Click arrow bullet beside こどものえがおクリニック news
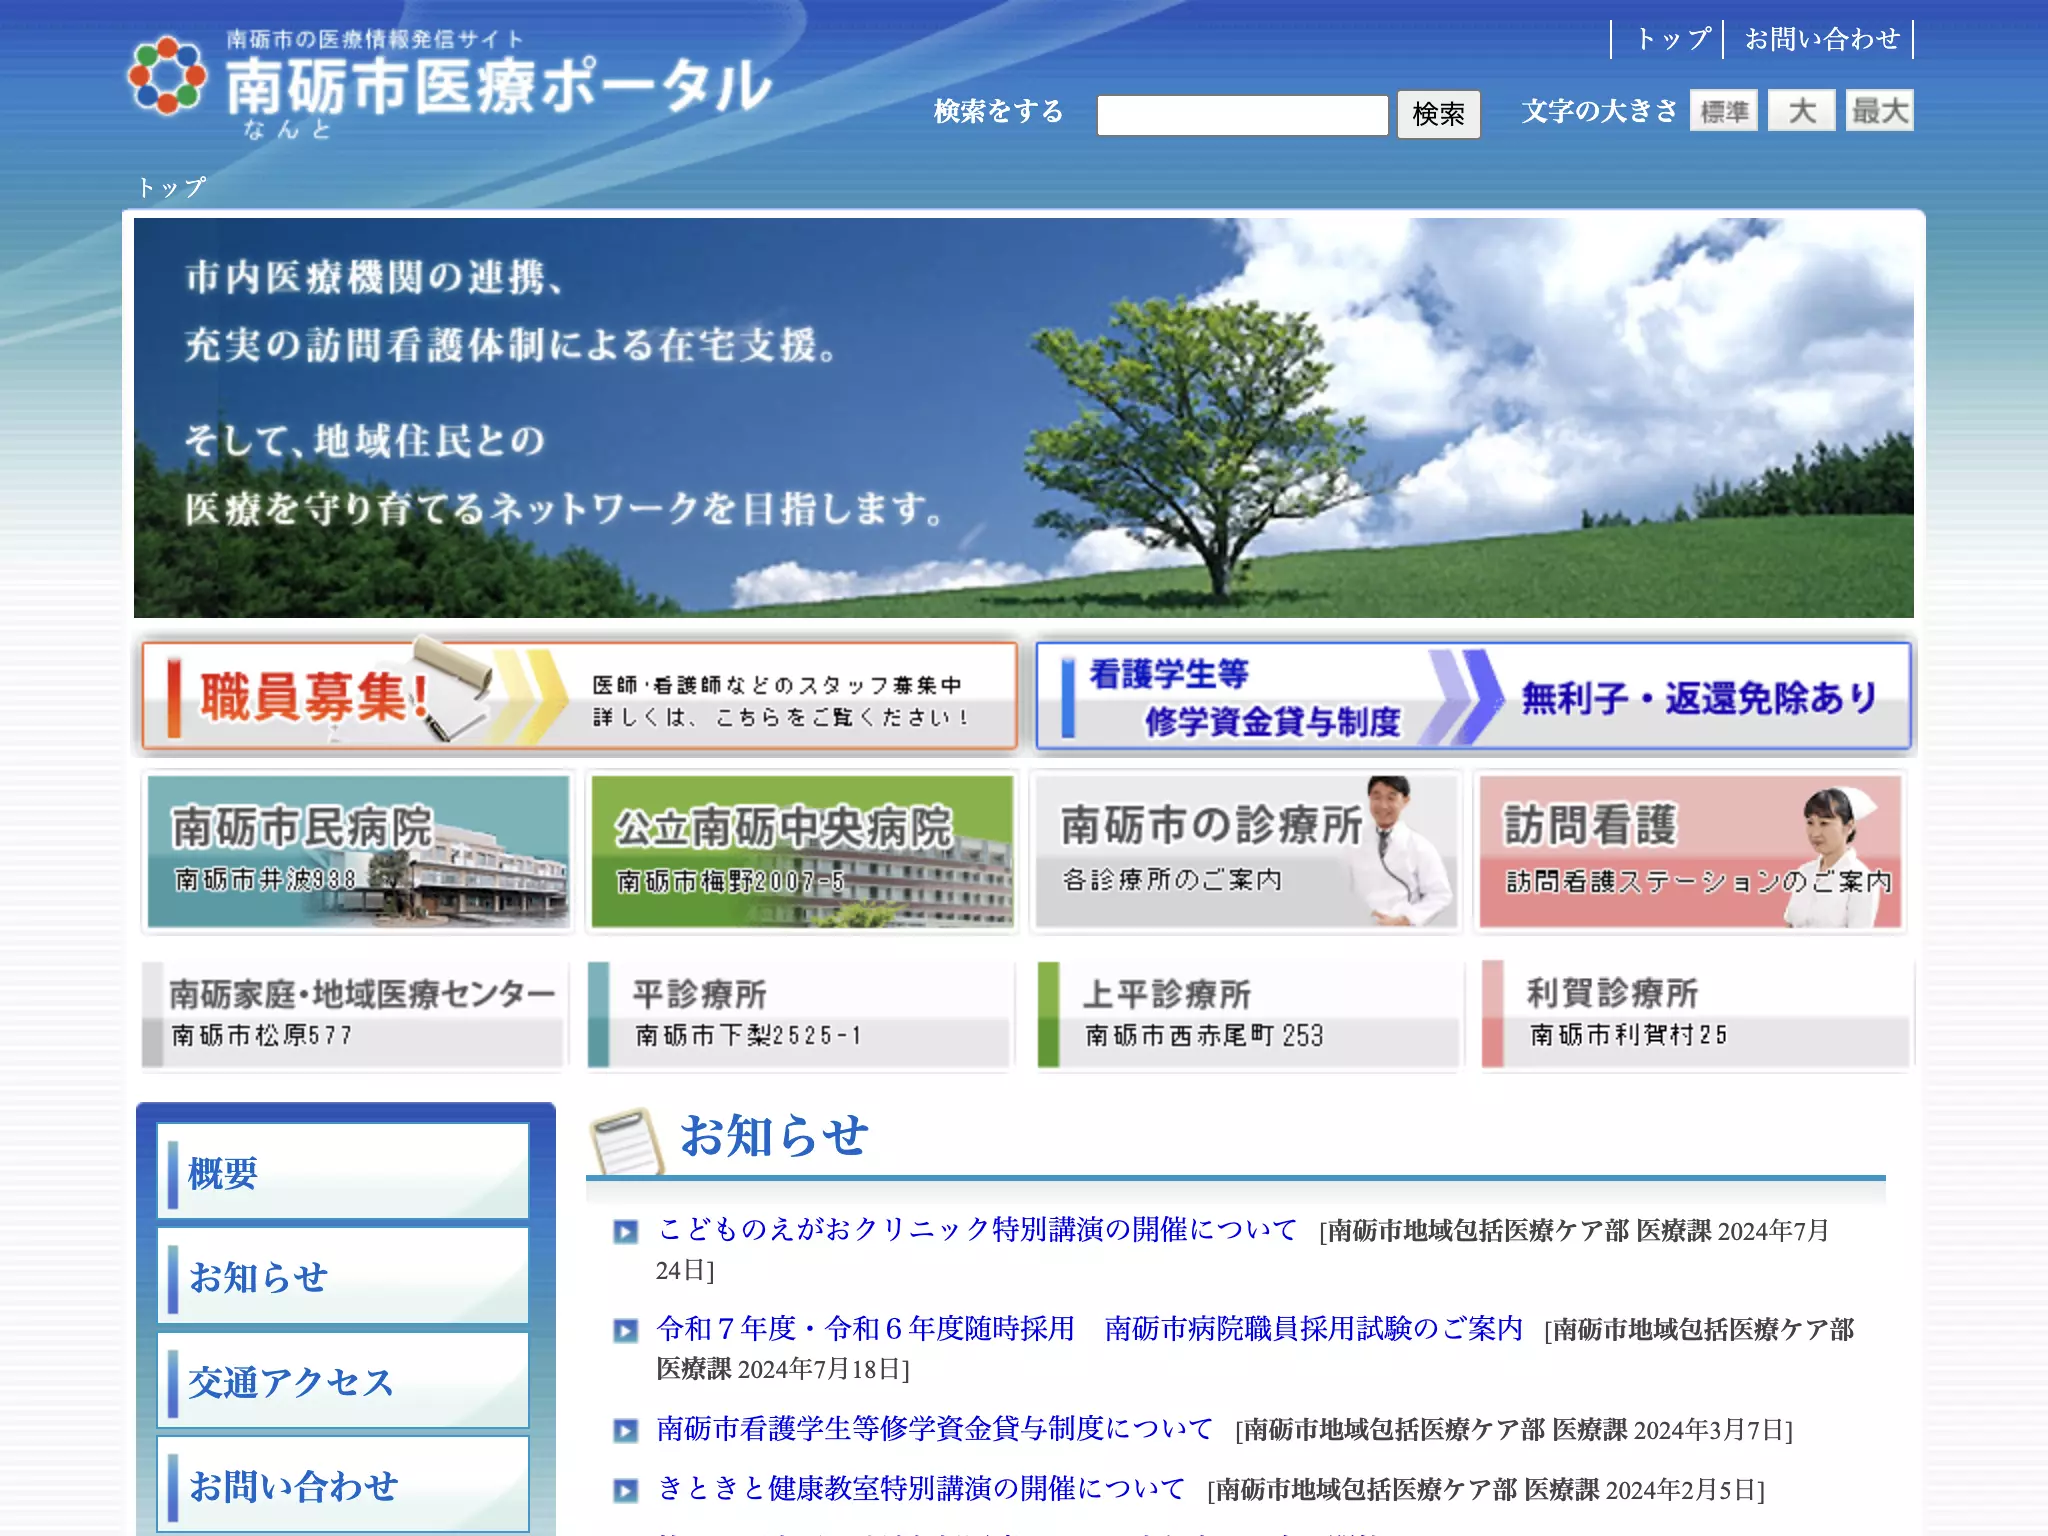Image resolution: width=2048 pixels, height=1536 pixels. [x=625, y=1231]
